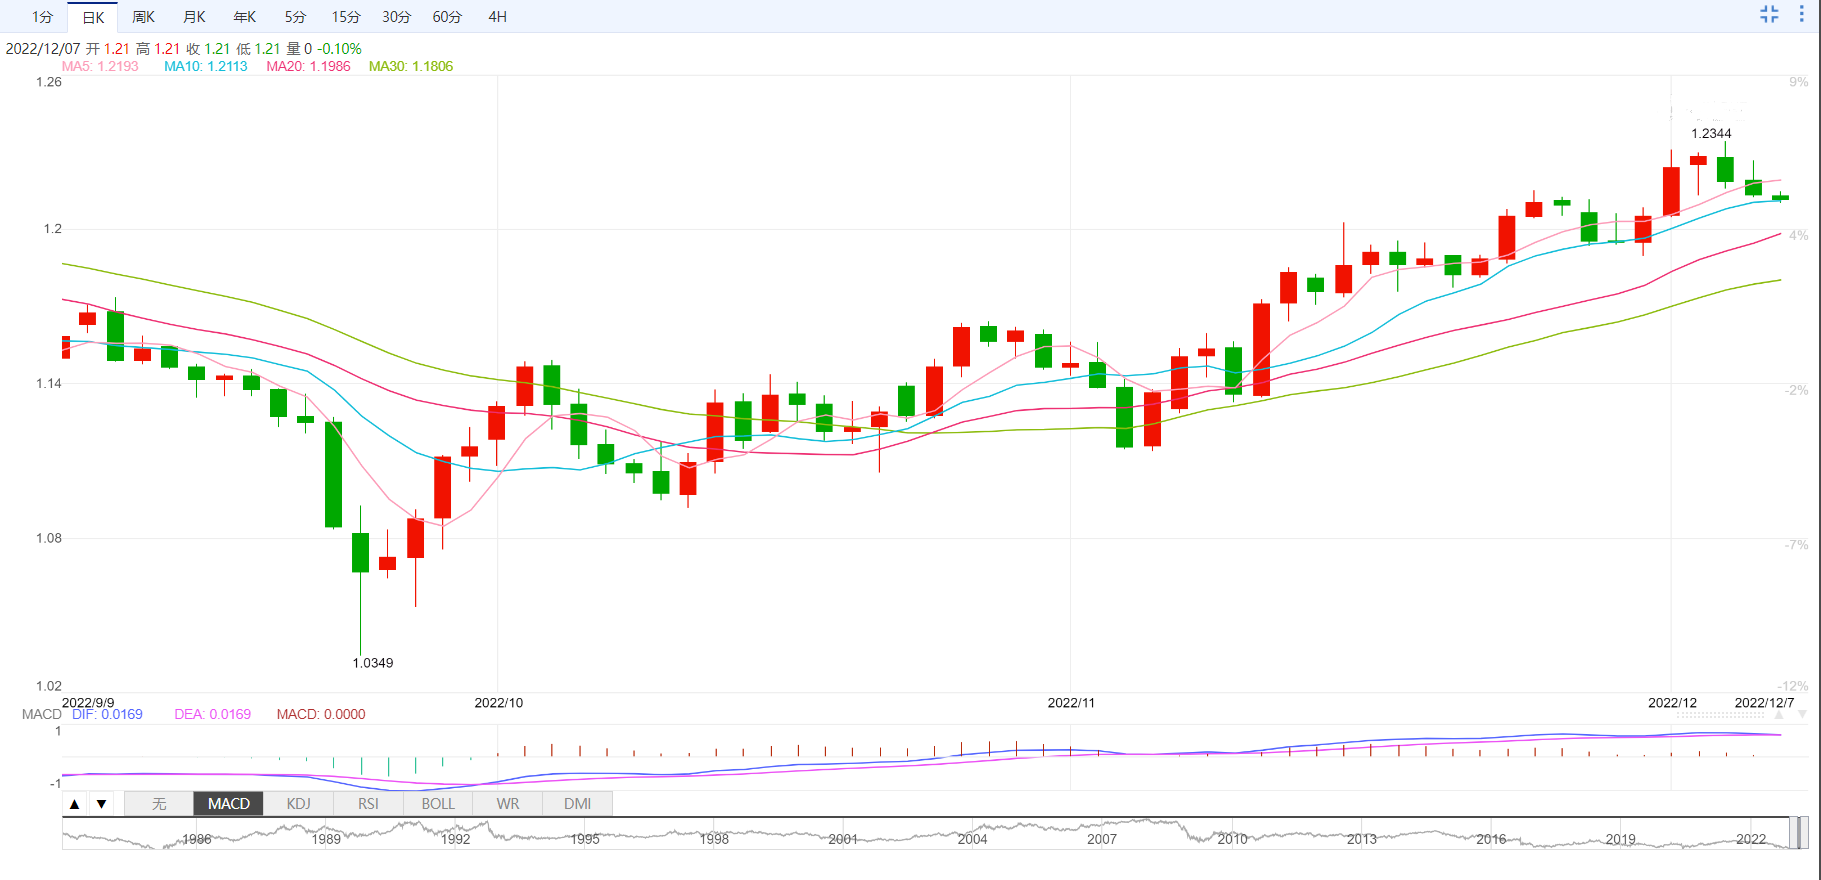Click the black down arrow beside indicator tabs
This screenshot has height=880, width=1821.
click(101, 804)
